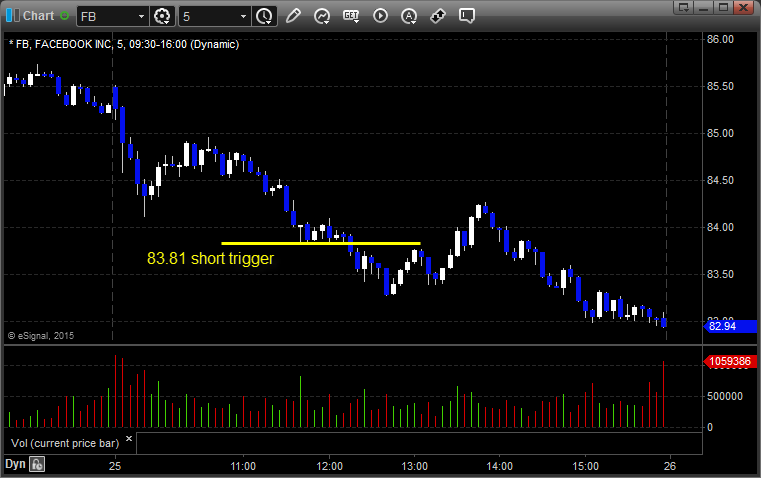This screenshot has height=478, width=761.
Task: Click the speech bubble comment icon
Action: (x=466, y=16)
